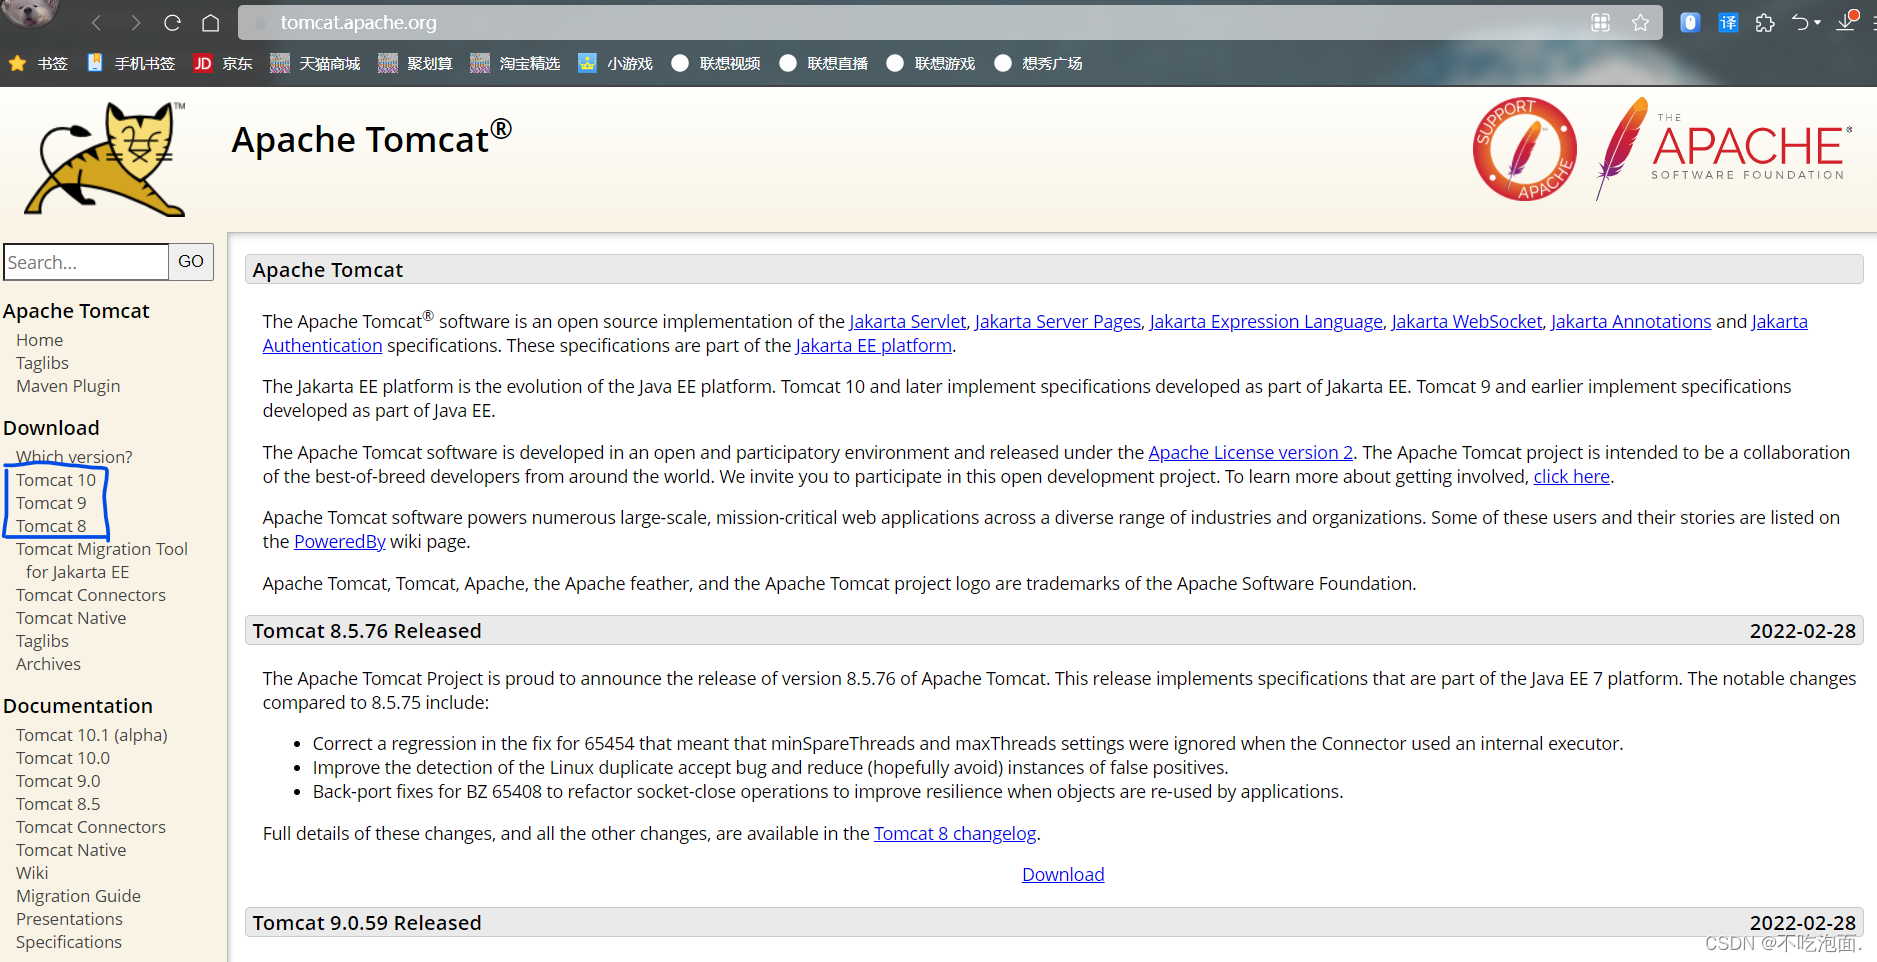Follow the Jakarta Annotations link
The height and width of the screenshot is (962, 1877).
click(1631, 321)
